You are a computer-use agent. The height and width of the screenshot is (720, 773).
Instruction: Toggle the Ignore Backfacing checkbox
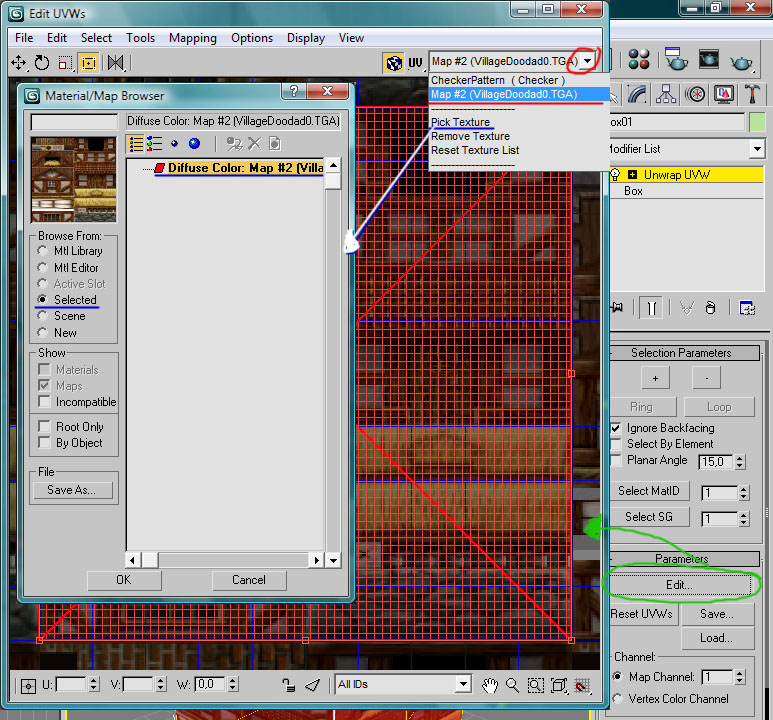pyautogui.click(x=616, y=428)
